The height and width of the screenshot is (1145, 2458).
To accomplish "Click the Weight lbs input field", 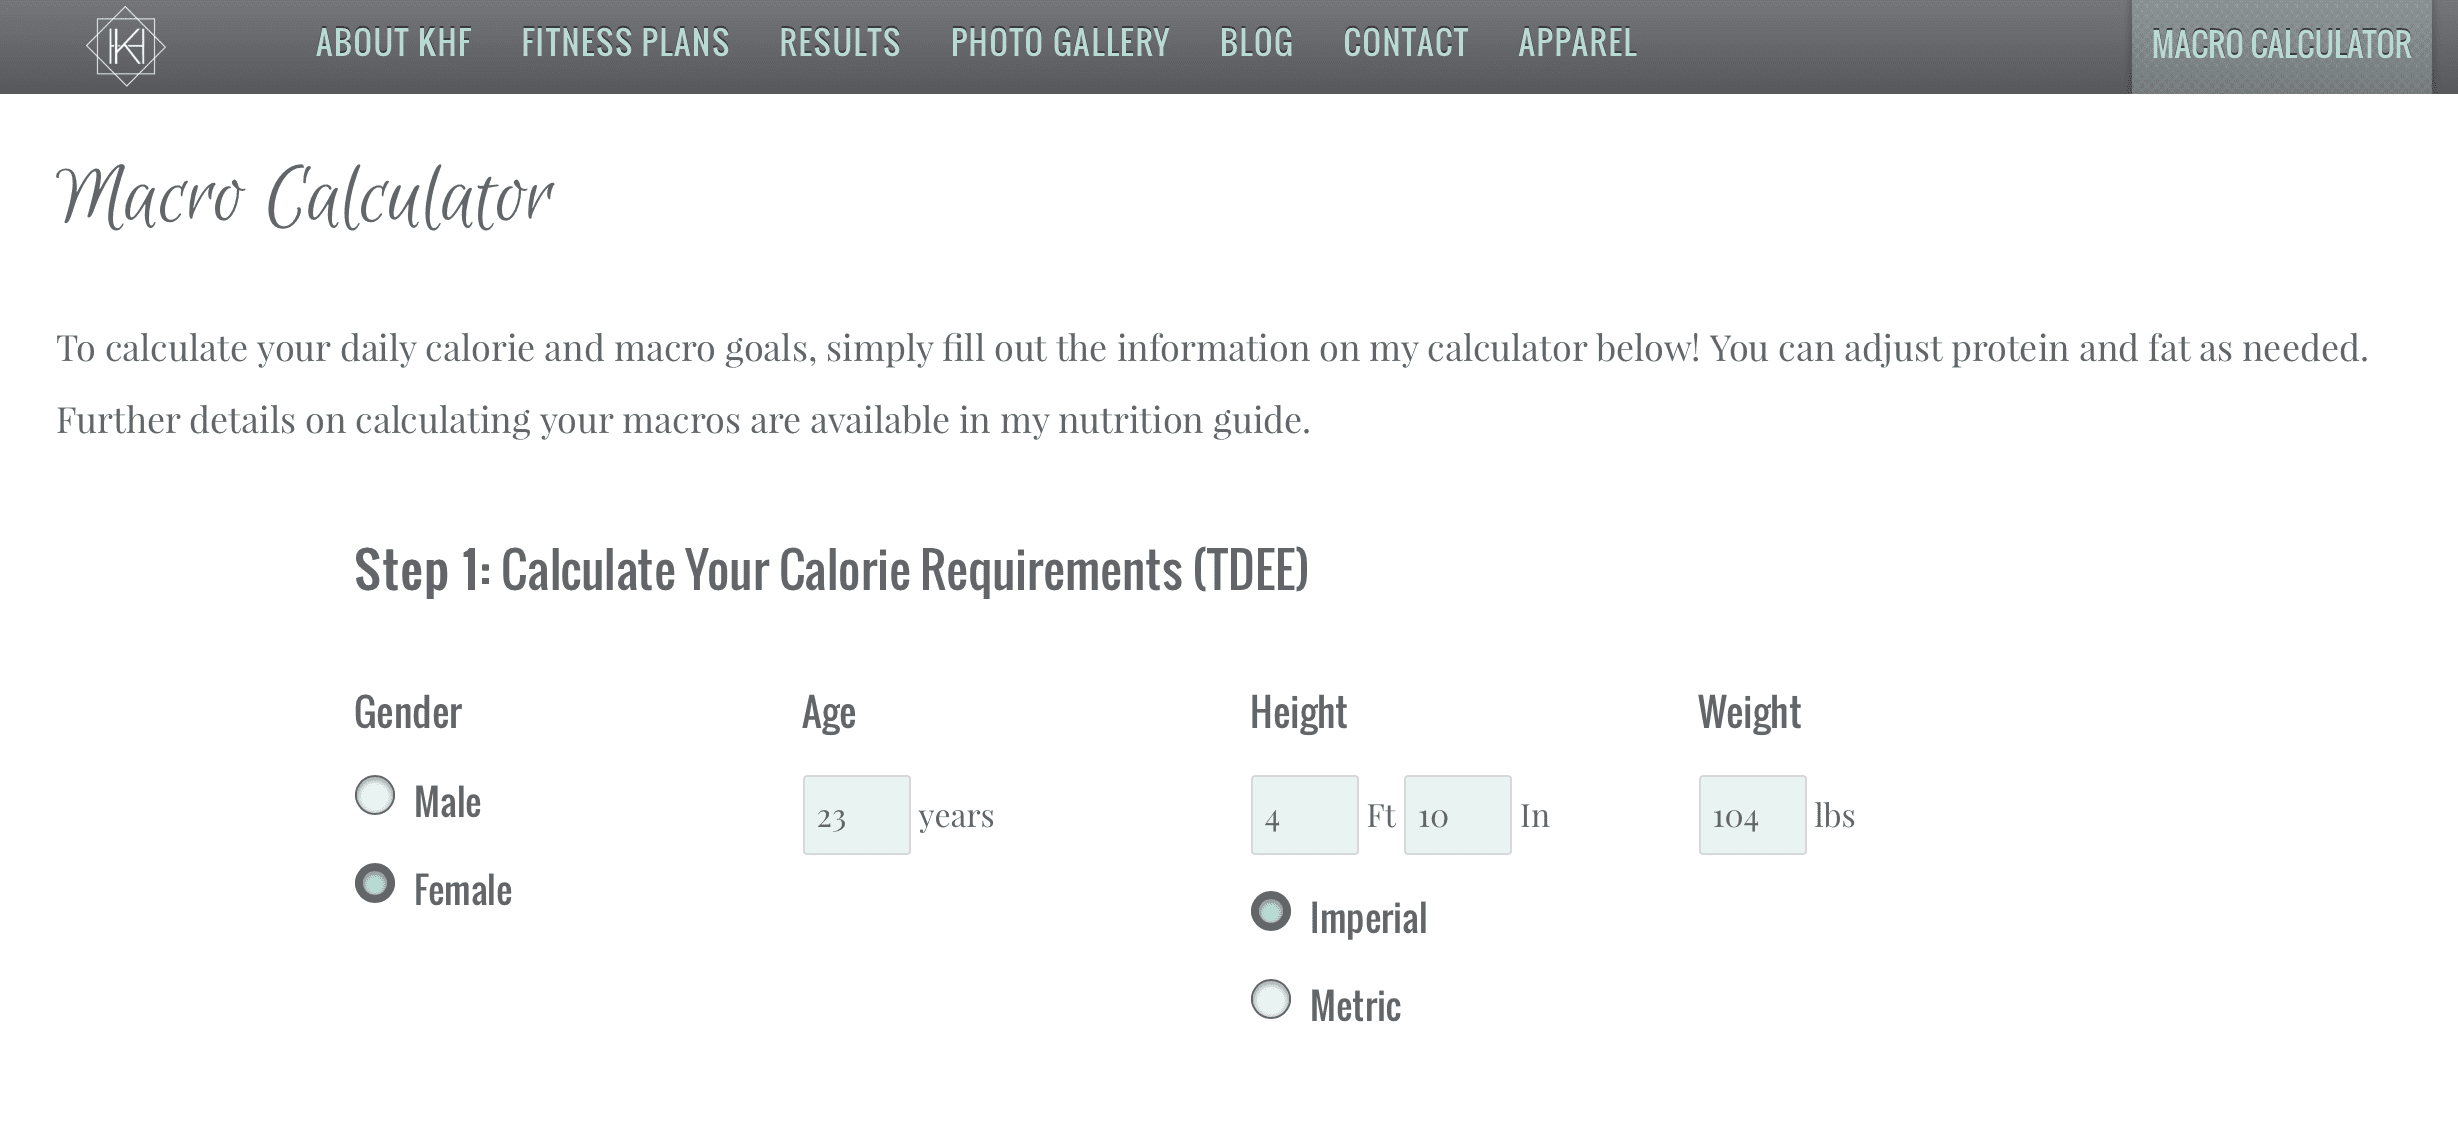I will point(1753,815).
